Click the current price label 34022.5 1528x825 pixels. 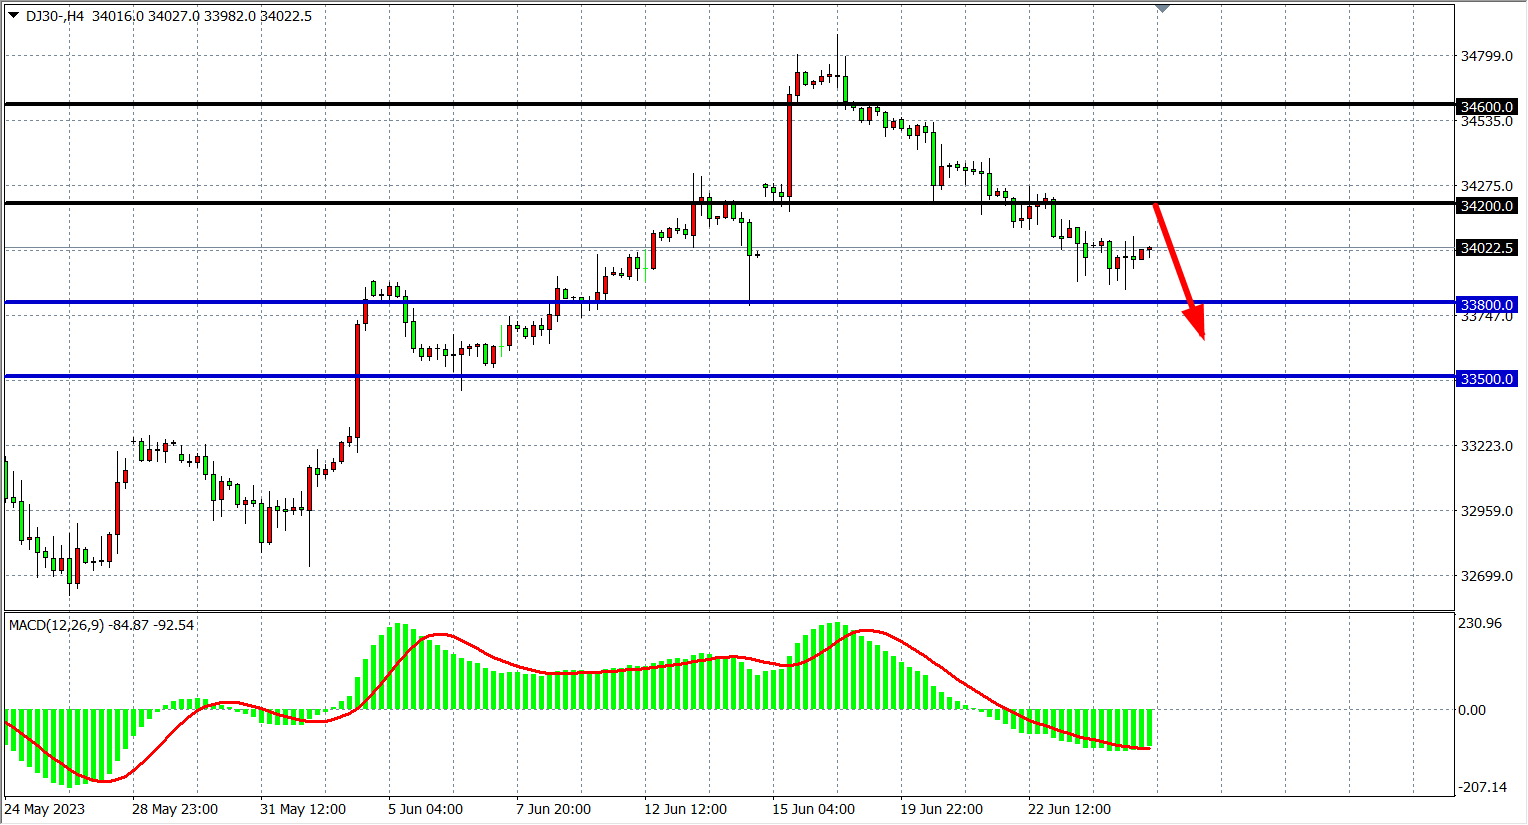1486,248
